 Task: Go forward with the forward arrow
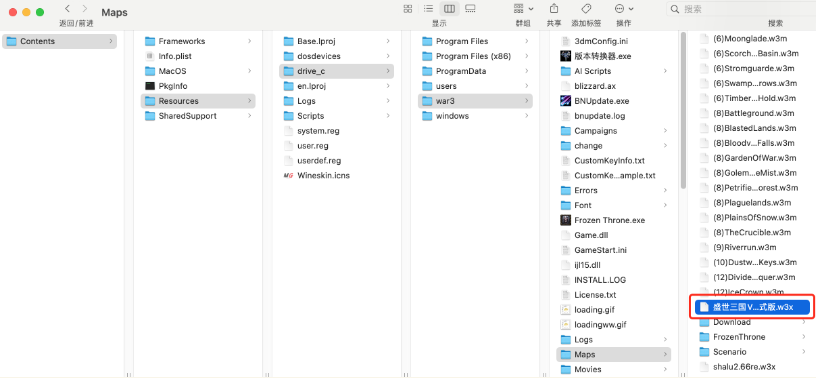point(85,9)
